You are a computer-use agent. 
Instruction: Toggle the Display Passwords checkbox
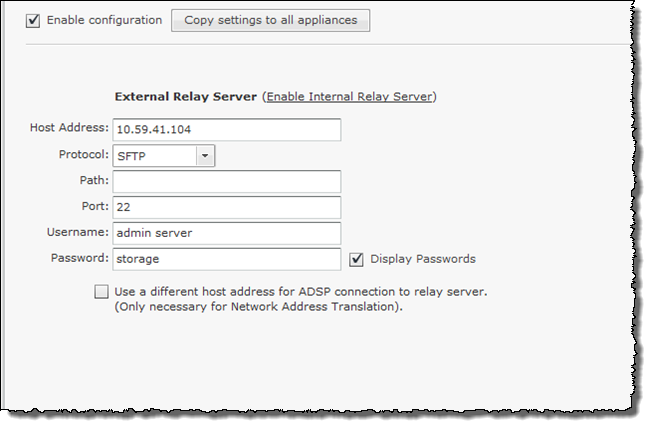[356, 259]
